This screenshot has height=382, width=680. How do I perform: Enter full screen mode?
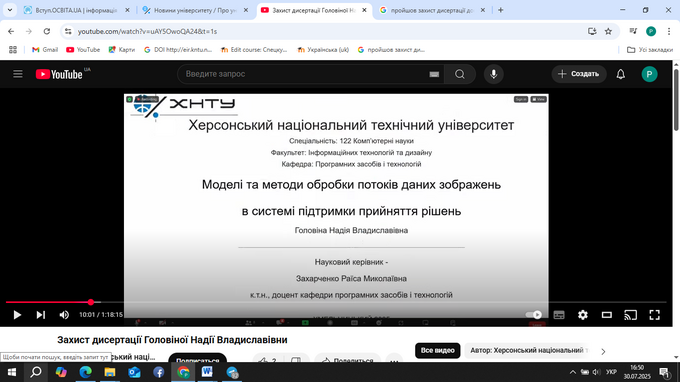654,315
